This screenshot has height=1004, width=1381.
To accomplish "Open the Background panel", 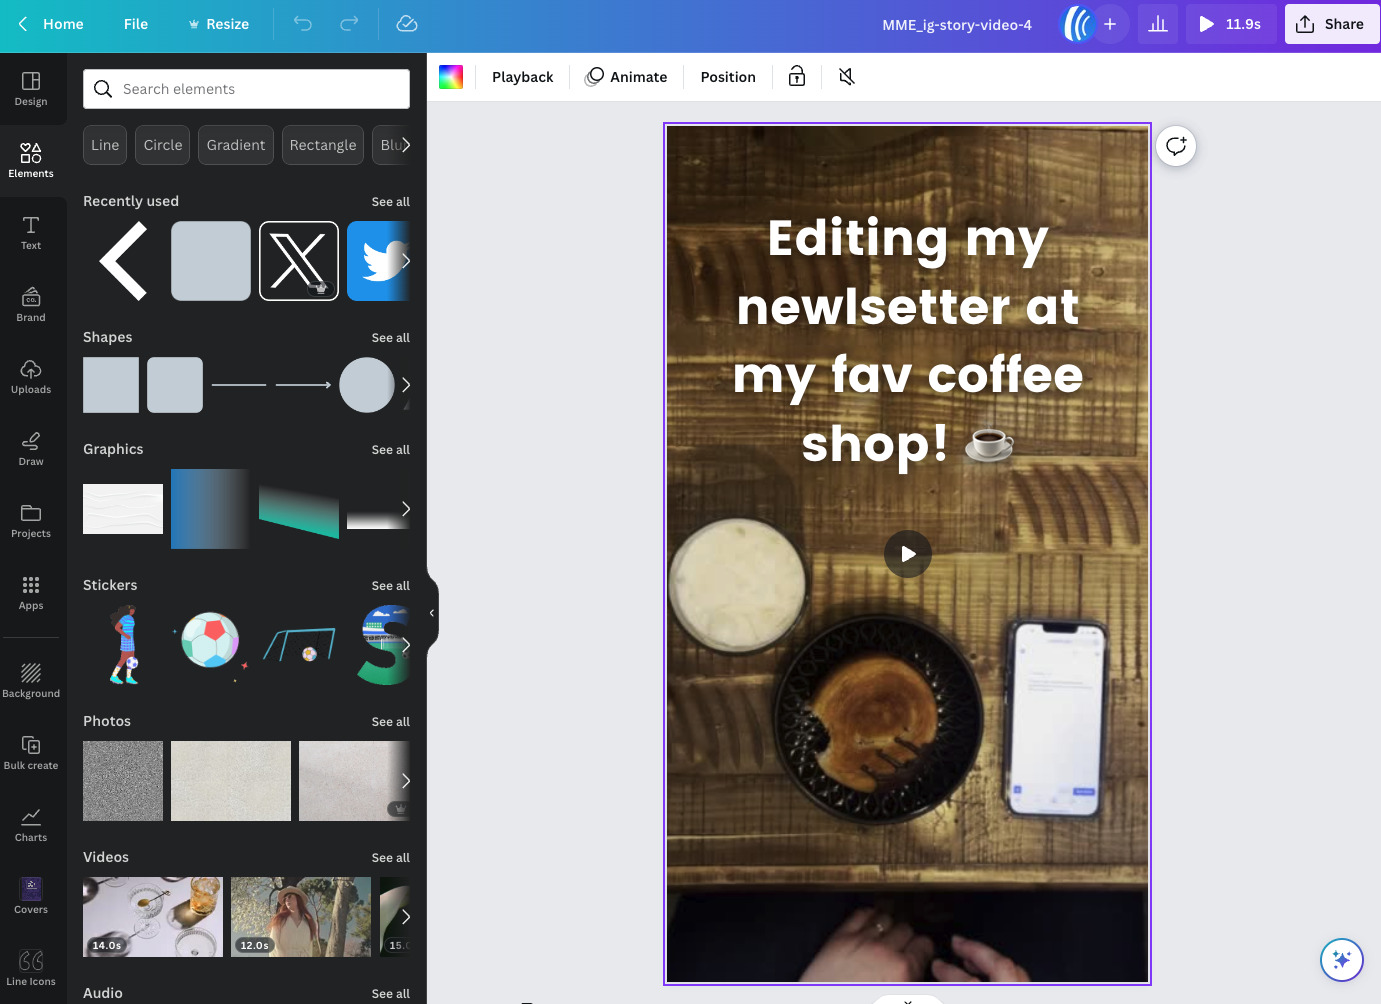I will (x=31, y=679).
